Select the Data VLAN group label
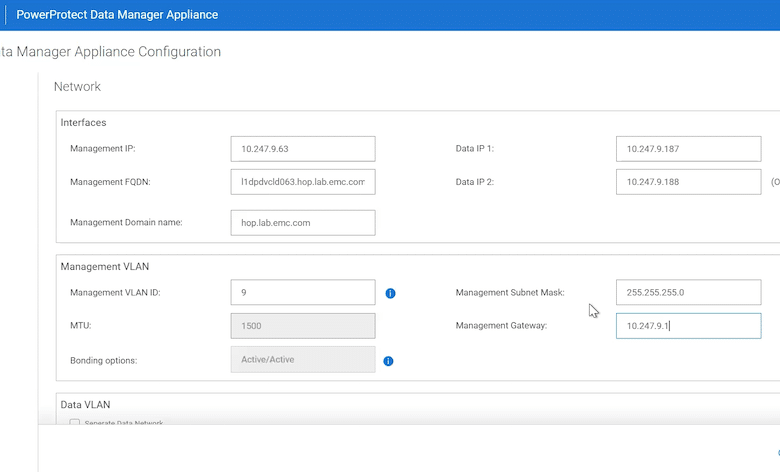This screenshot has width=780, height=472. (x=85, y=405)
